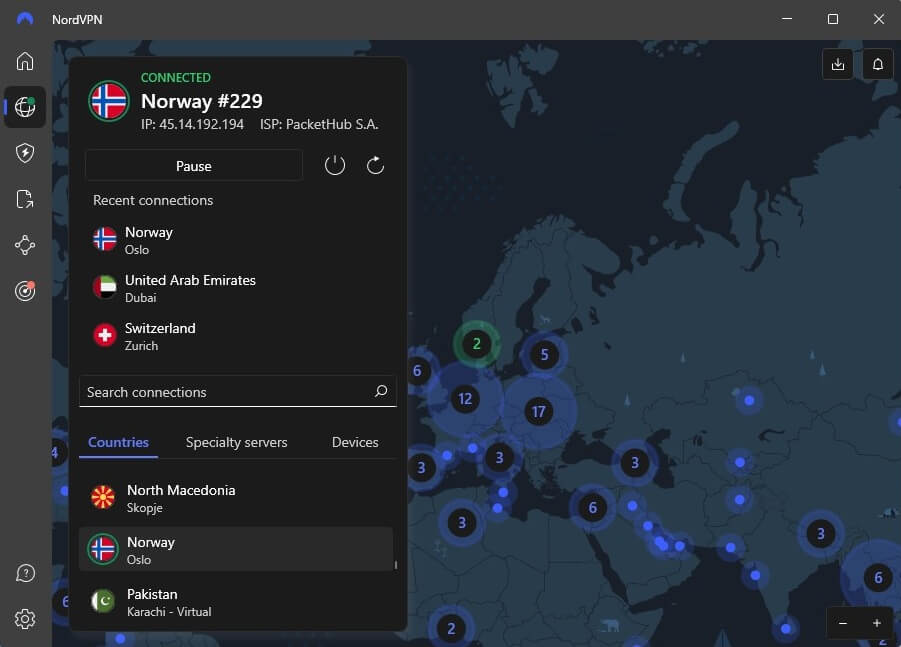Screen dimensions: 901x647
Task: Open Settings gear in sidebar
Action: click(x=25, y=619)
